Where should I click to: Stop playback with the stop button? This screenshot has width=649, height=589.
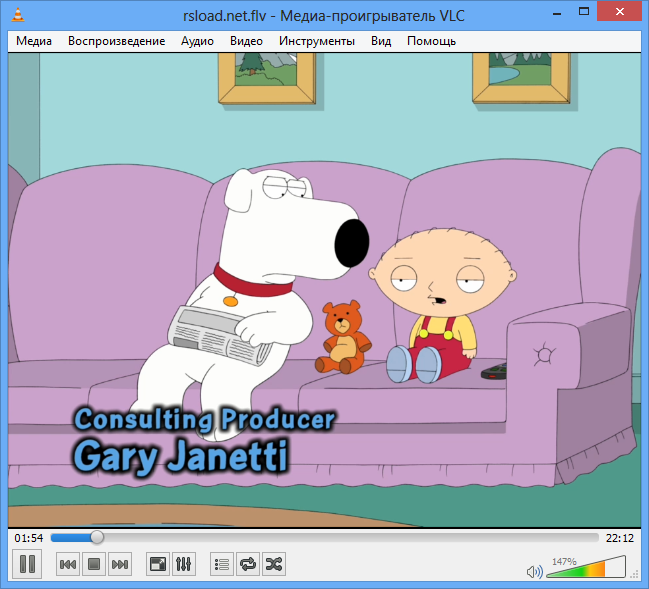coord(94,564)
